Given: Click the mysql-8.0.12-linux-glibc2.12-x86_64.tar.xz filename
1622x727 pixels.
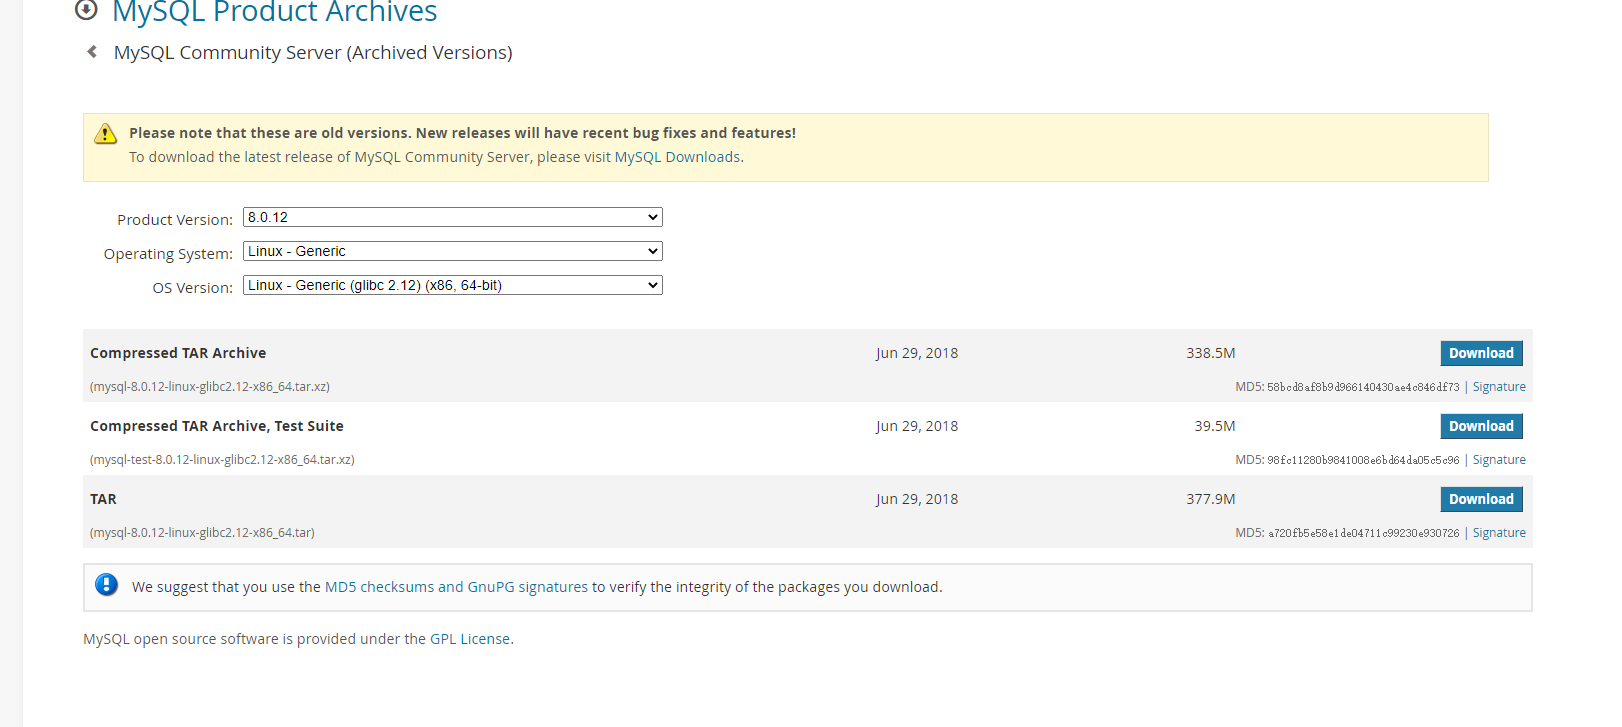Looking at the screenshot, I should pos(210,387).
